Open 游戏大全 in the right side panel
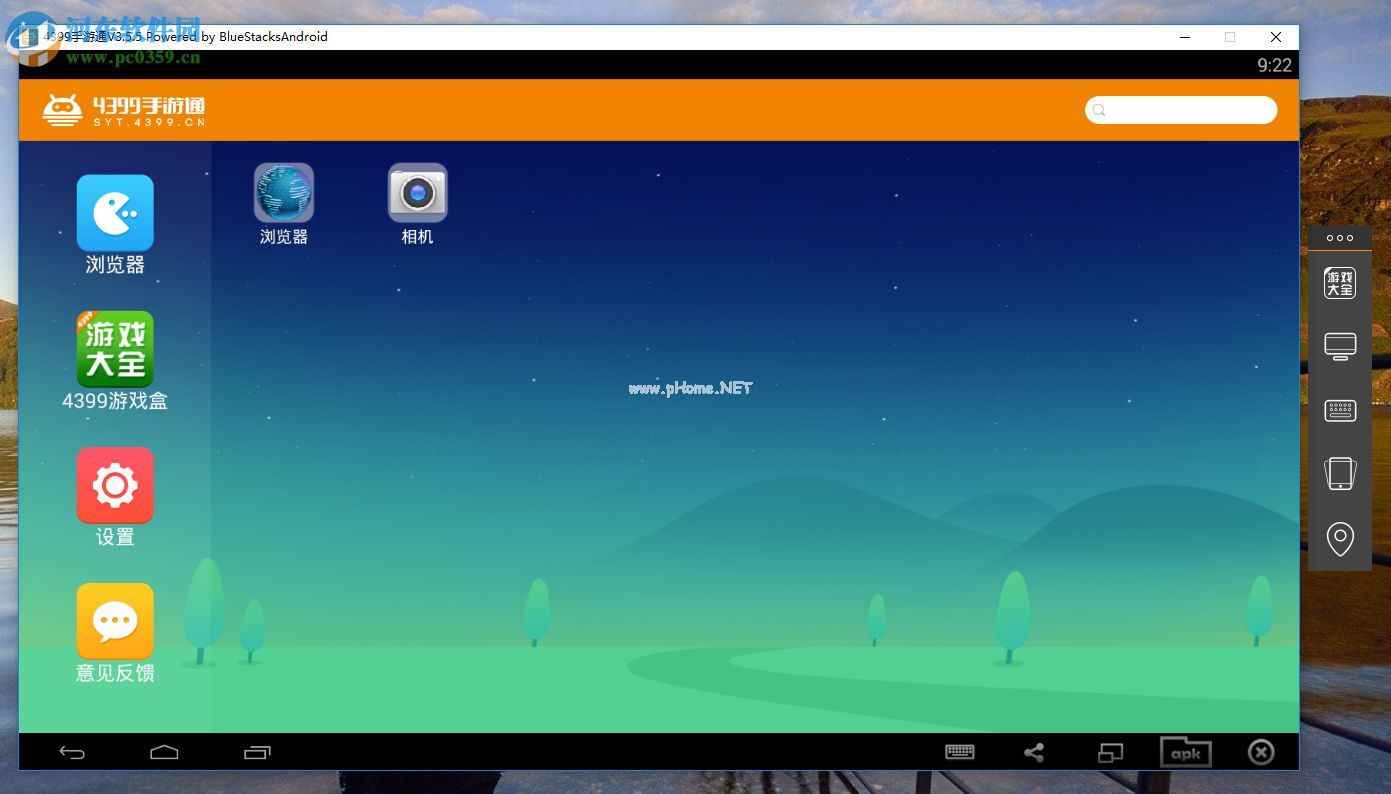 coord(1340,283)
